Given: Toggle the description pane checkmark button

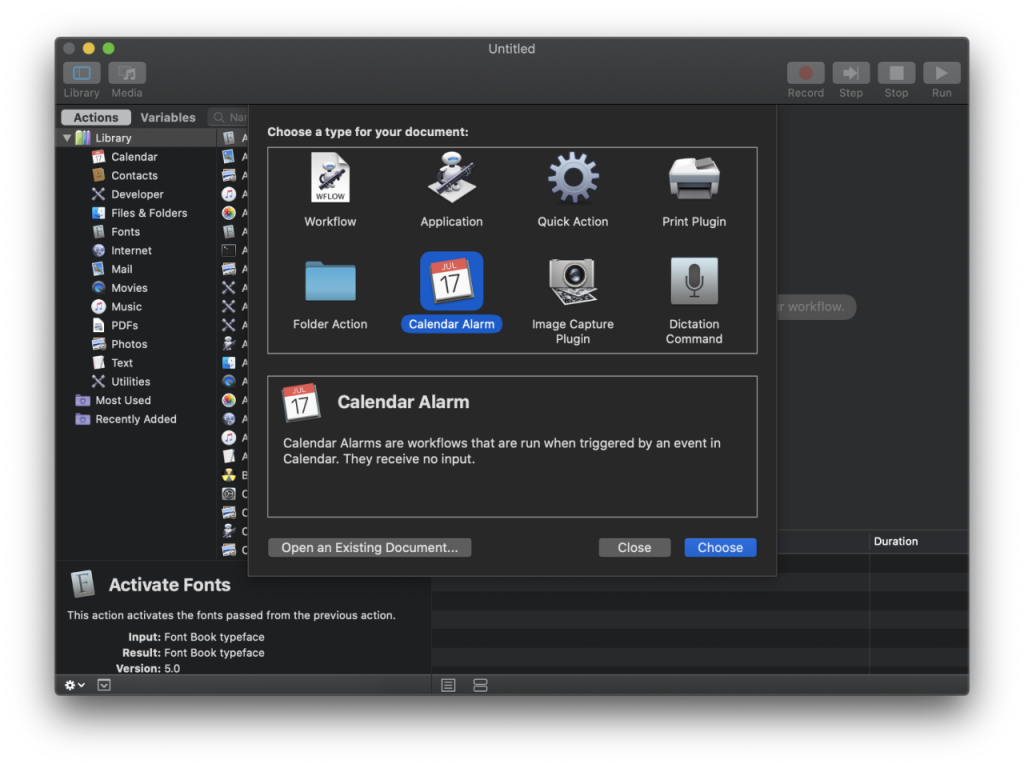Looking at the screenshot, I should (104, 685).
